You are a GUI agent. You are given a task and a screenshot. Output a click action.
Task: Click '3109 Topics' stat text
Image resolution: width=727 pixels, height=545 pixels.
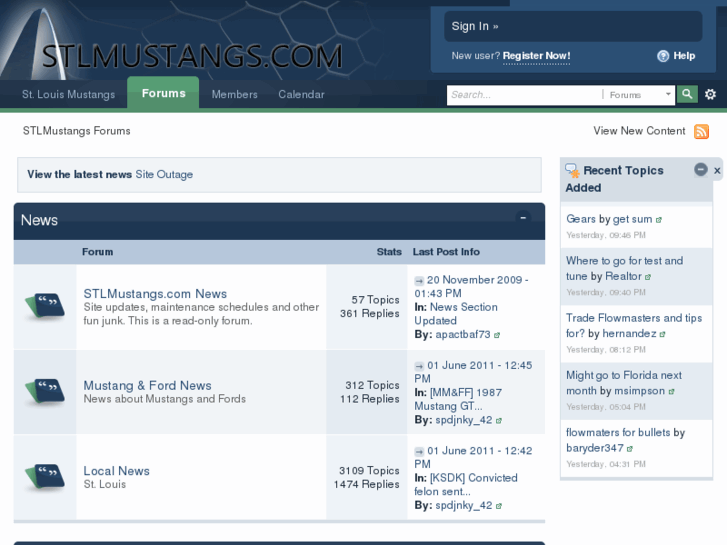coord(369,471)
